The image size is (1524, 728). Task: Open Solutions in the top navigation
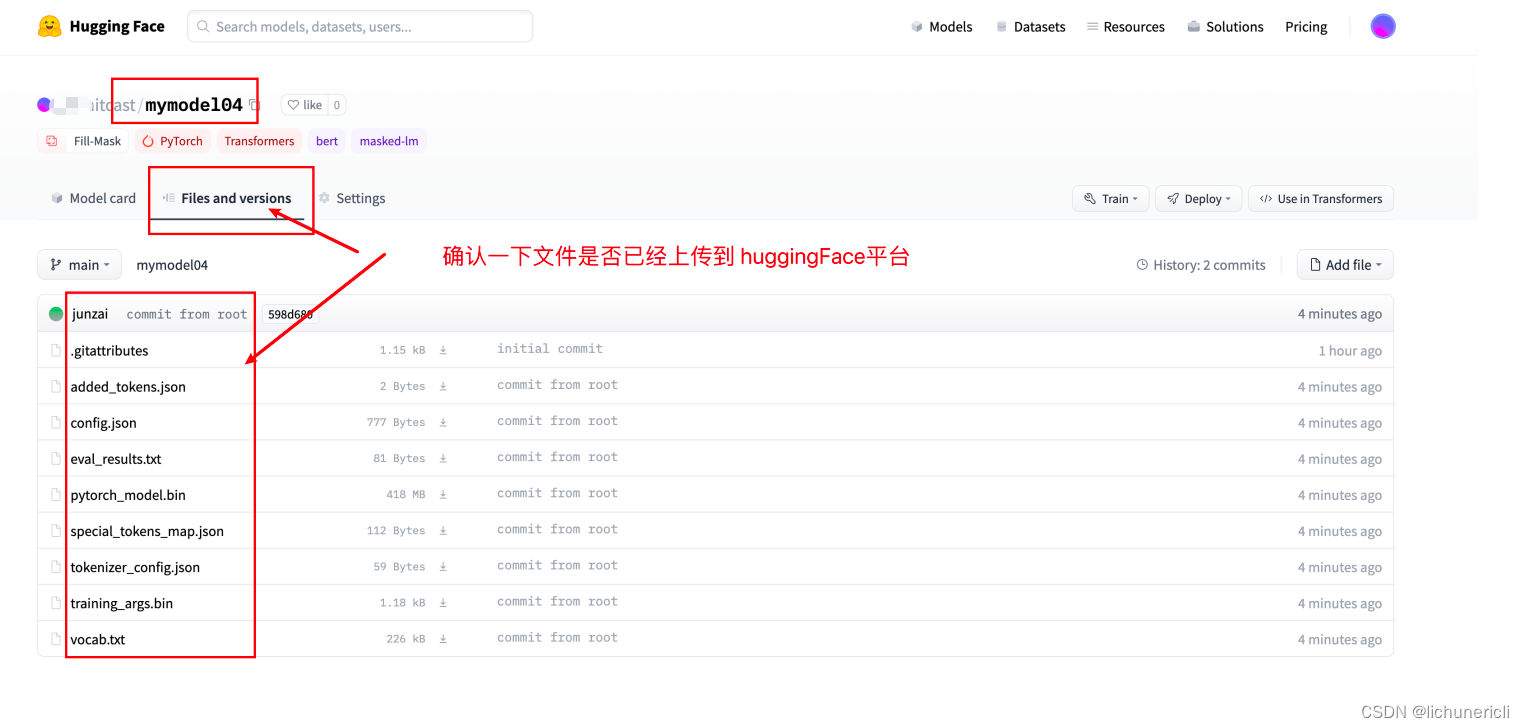click(x=1225, y=27)
